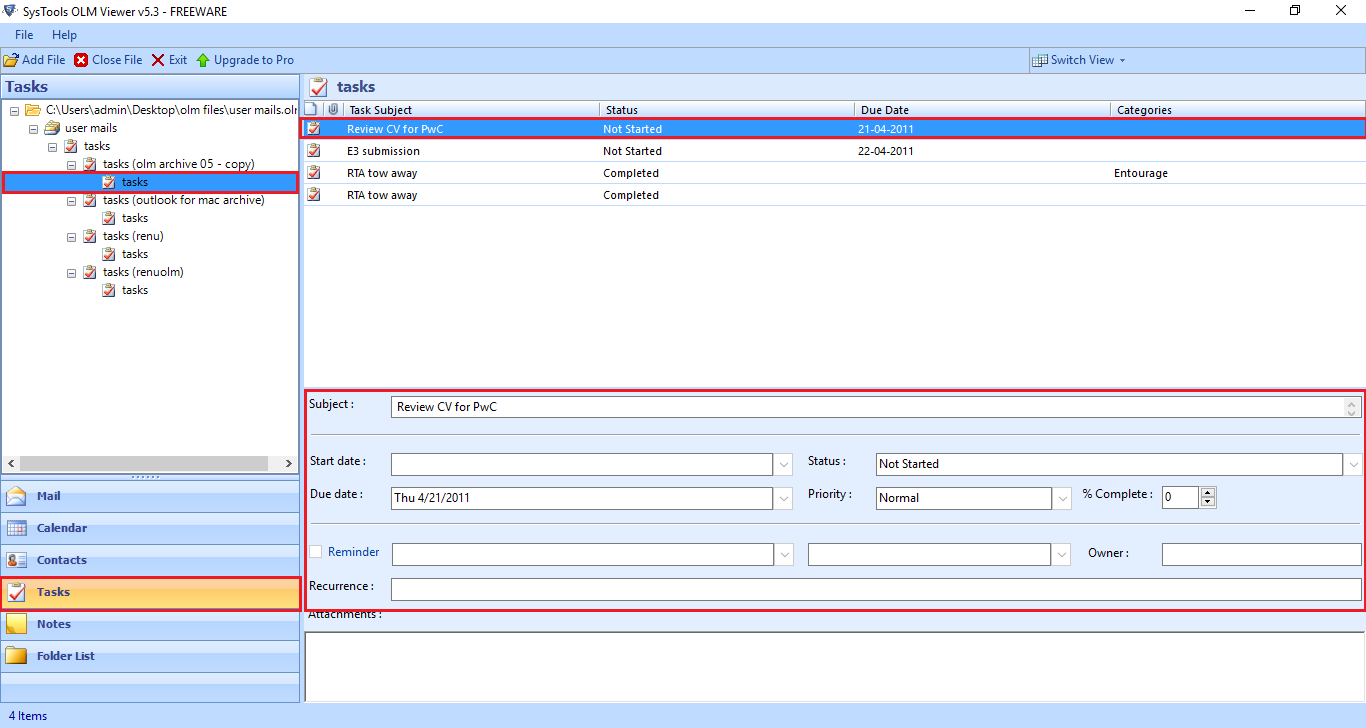Open the Help menu

(x=64, y=35)
